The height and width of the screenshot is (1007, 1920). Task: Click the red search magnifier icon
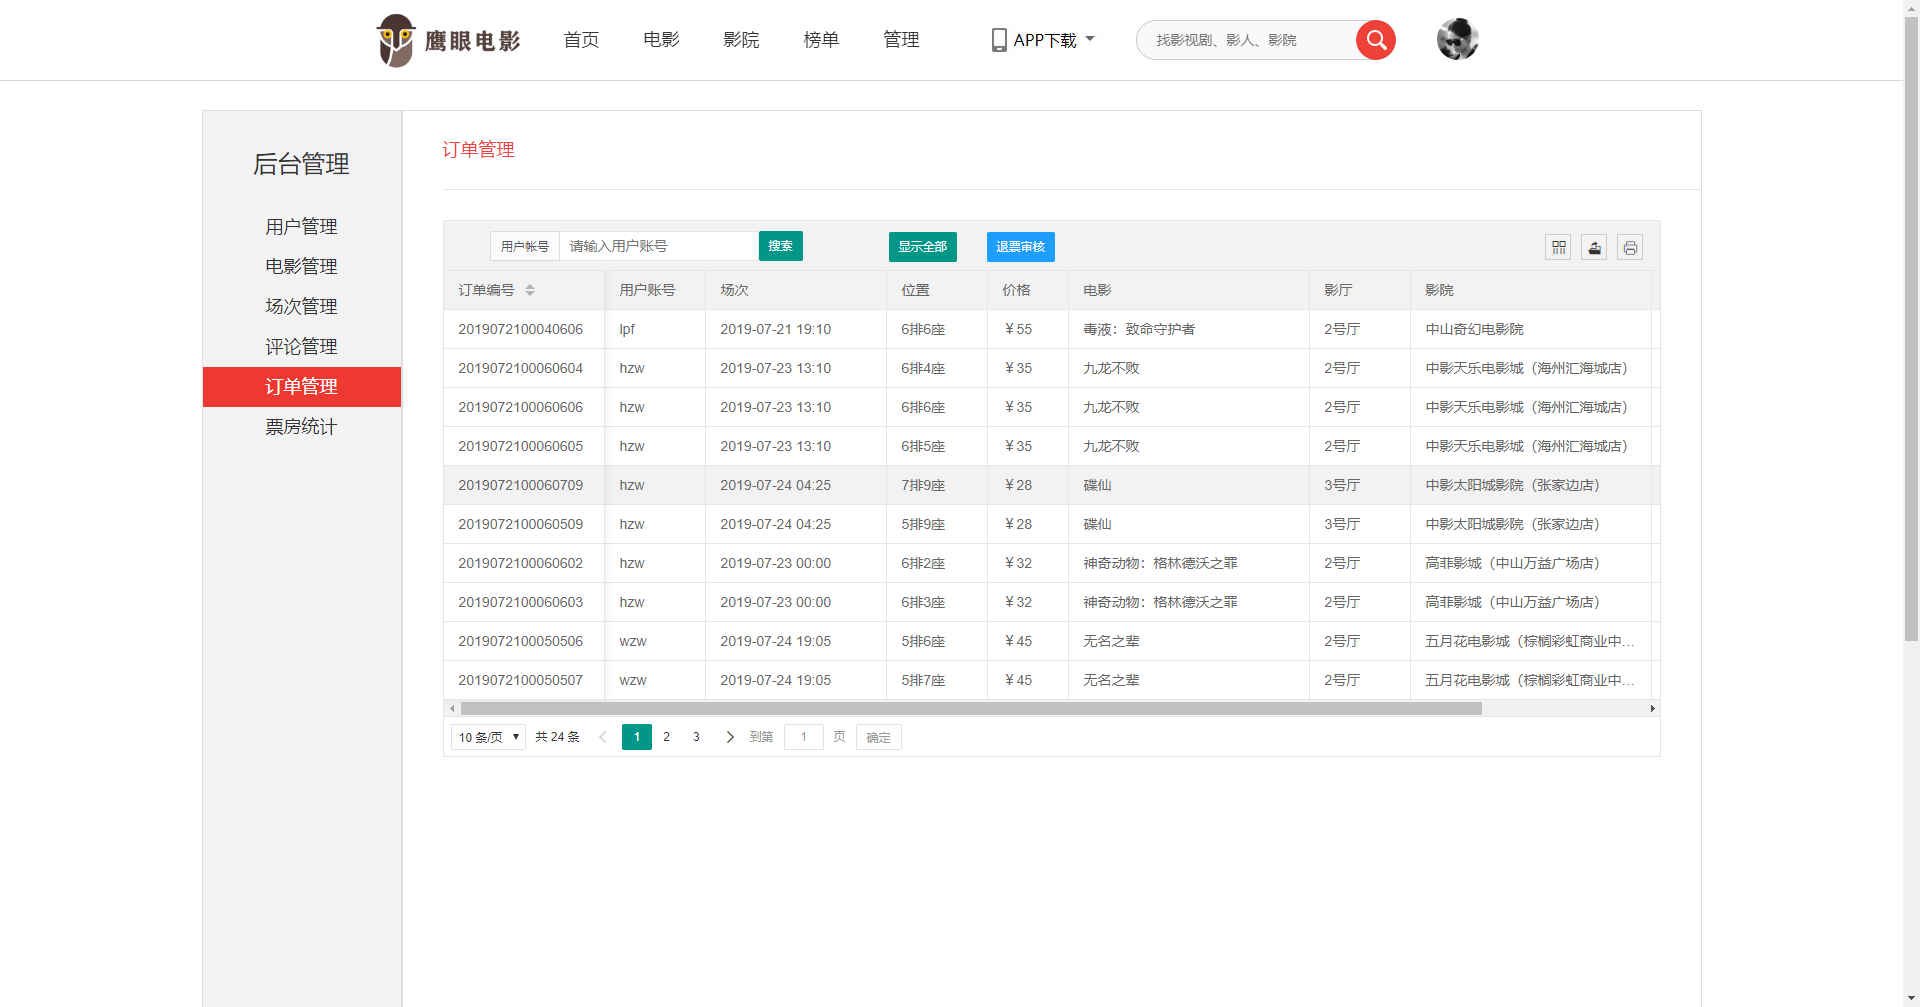1375,40
